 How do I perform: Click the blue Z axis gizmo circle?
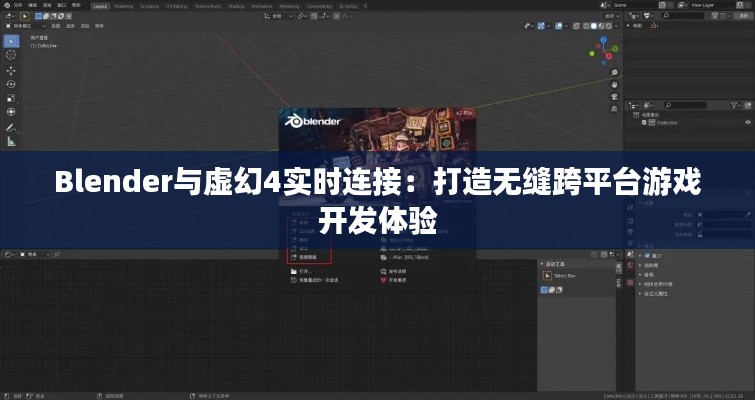coord(603,40)
